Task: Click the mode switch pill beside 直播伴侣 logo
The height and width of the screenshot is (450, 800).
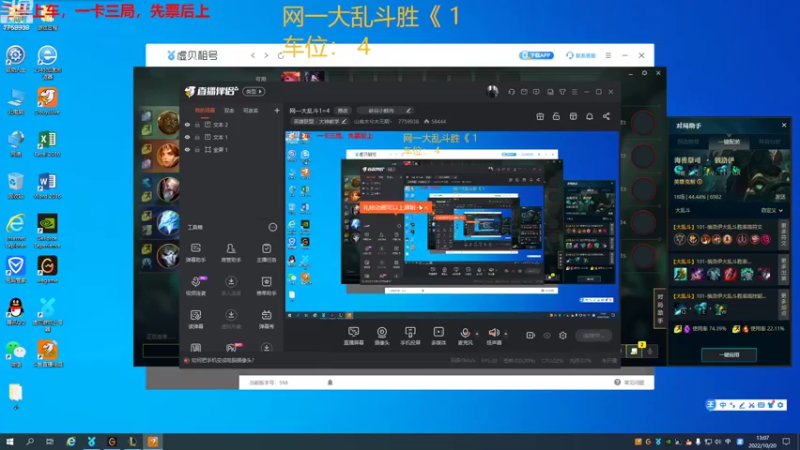Action: 254,92
